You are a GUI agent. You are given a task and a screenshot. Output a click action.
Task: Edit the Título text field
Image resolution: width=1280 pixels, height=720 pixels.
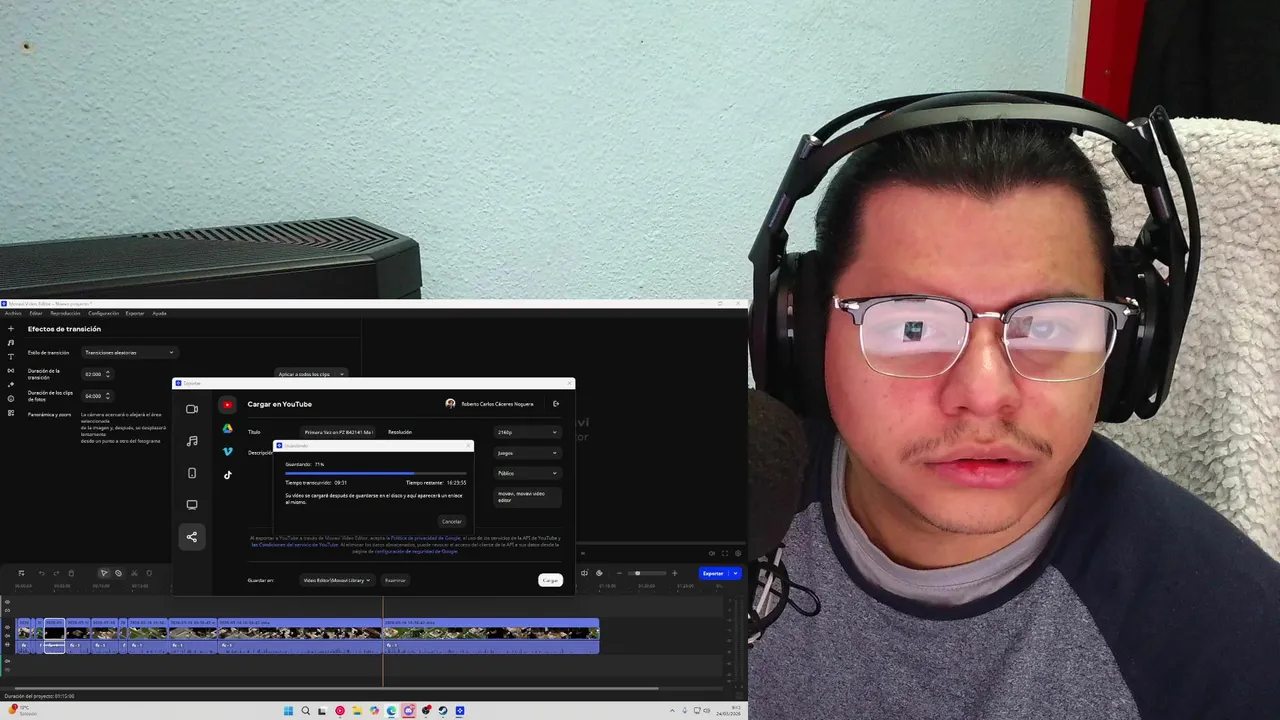click(337, 432)
